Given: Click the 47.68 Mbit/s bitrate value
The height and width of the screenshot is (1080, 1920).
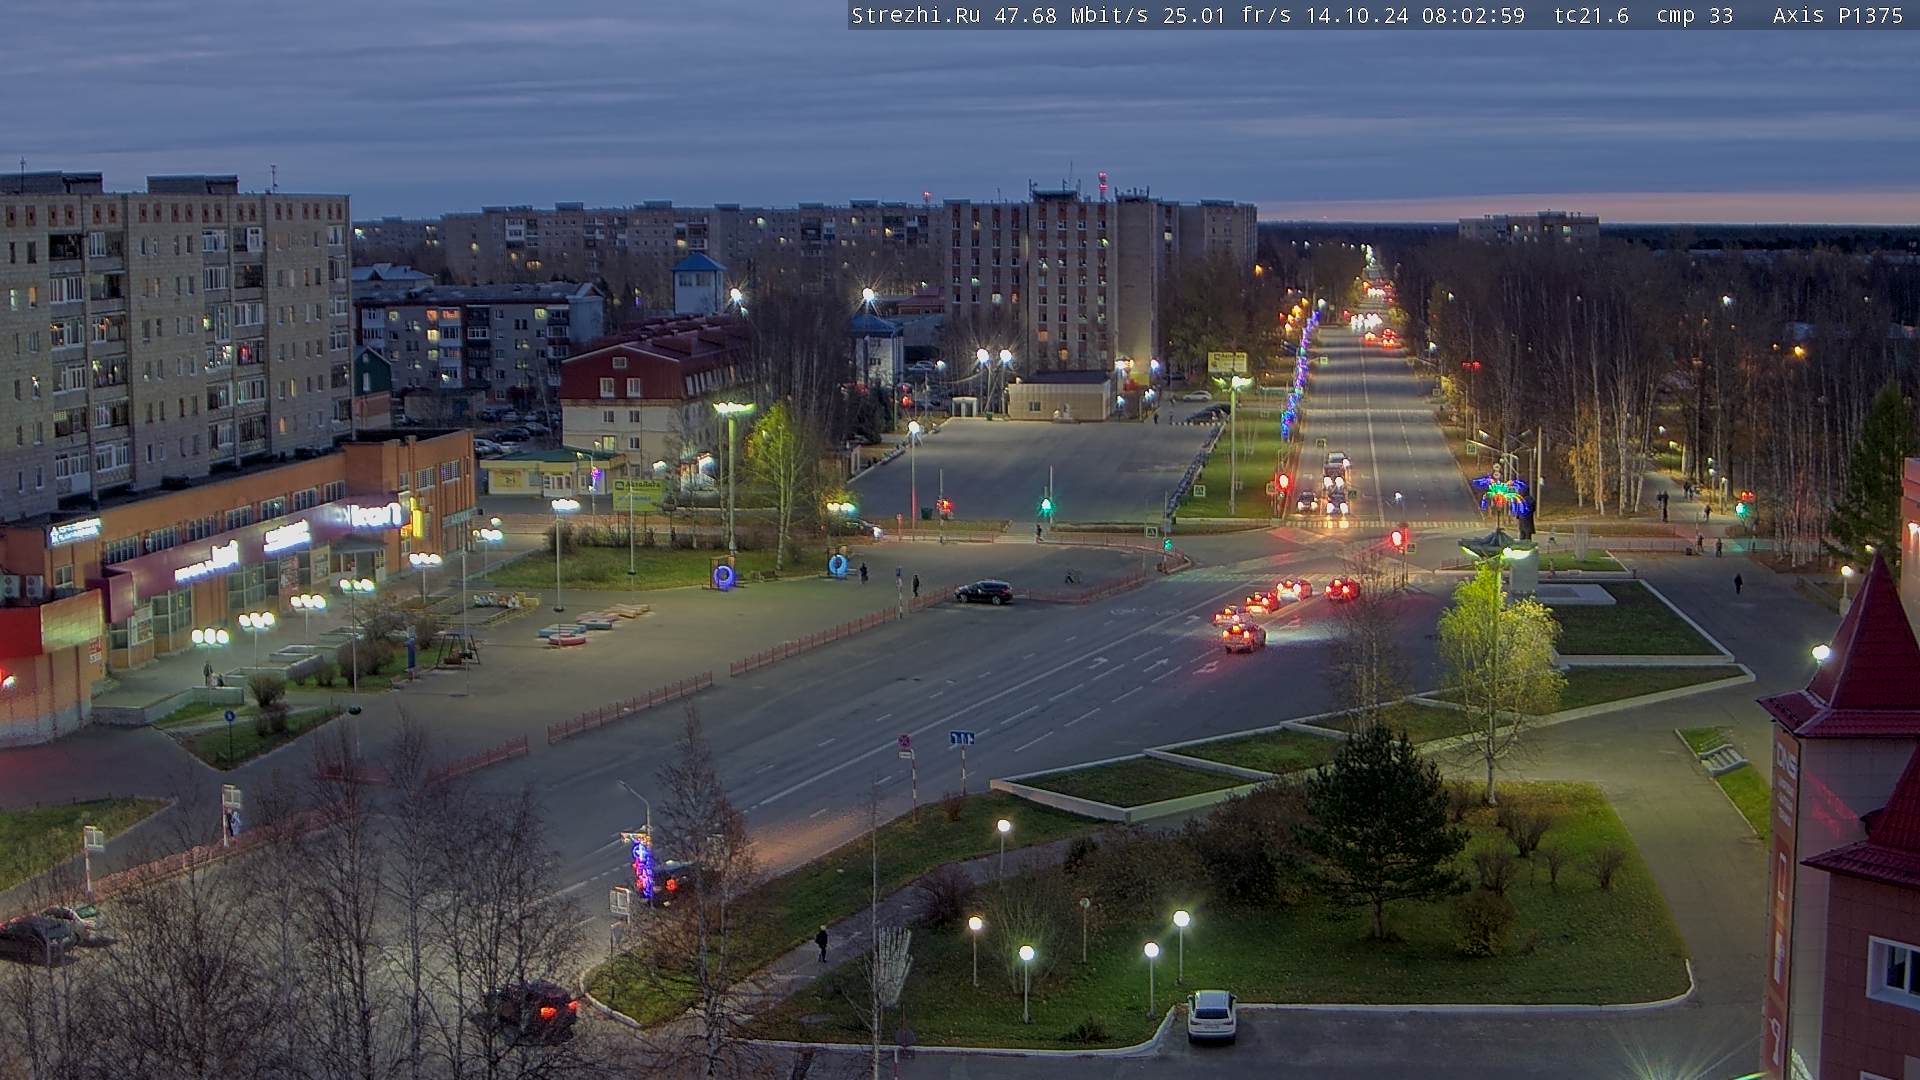Looking at the screenshot, I should click(1069, 15).
